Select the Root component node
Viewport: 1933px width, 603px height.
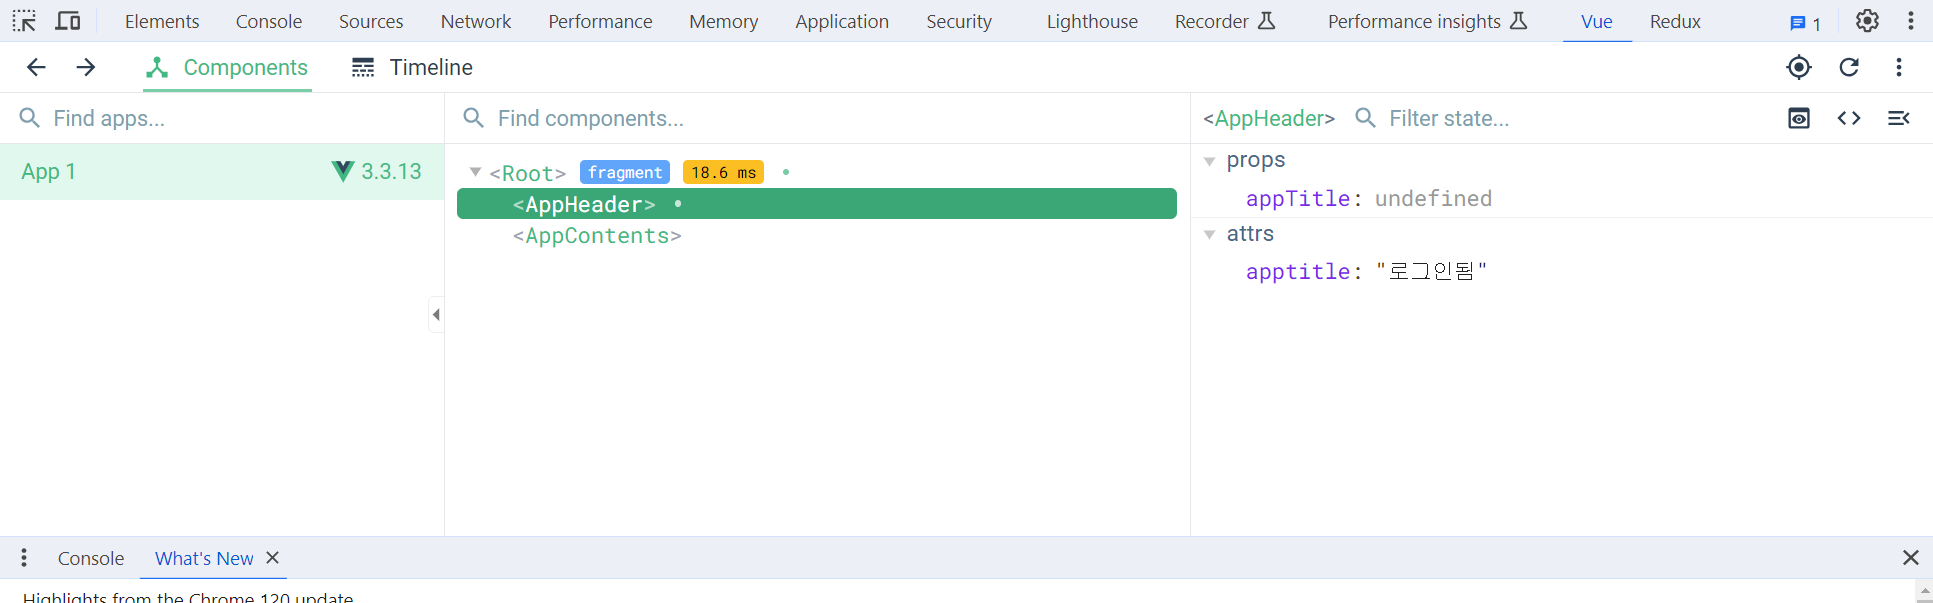tap(528, 173)
